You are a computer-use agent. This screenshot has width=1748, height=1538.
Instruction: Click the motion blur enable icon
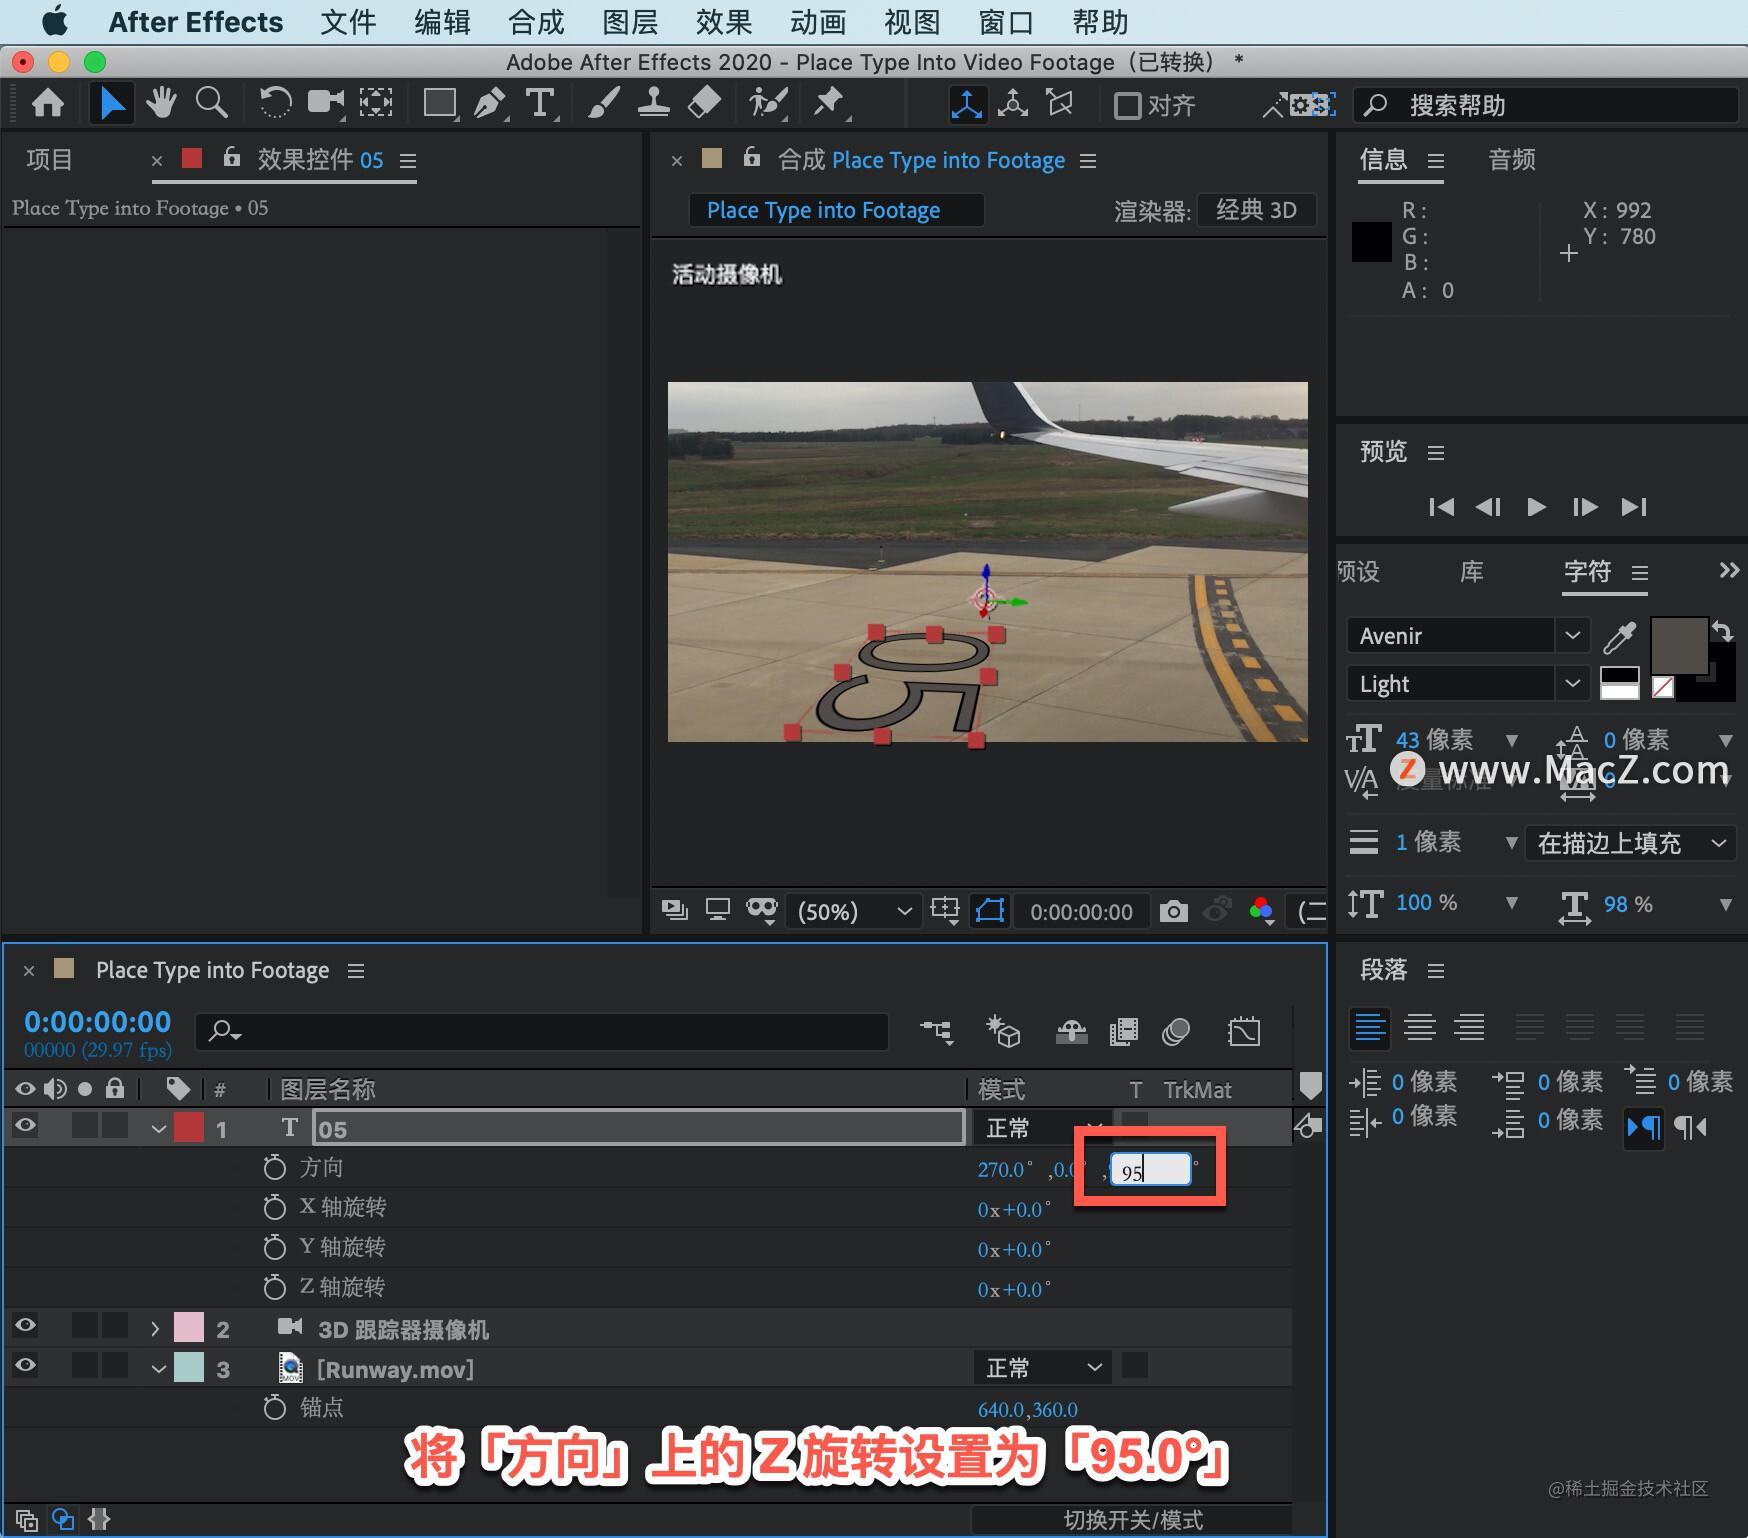pyautogui.click(x=1176, y=1031)
